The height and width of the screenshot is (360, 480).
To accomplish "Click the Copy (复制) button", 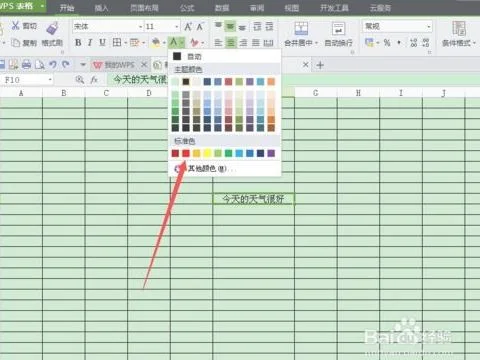I will click(24, 43).
